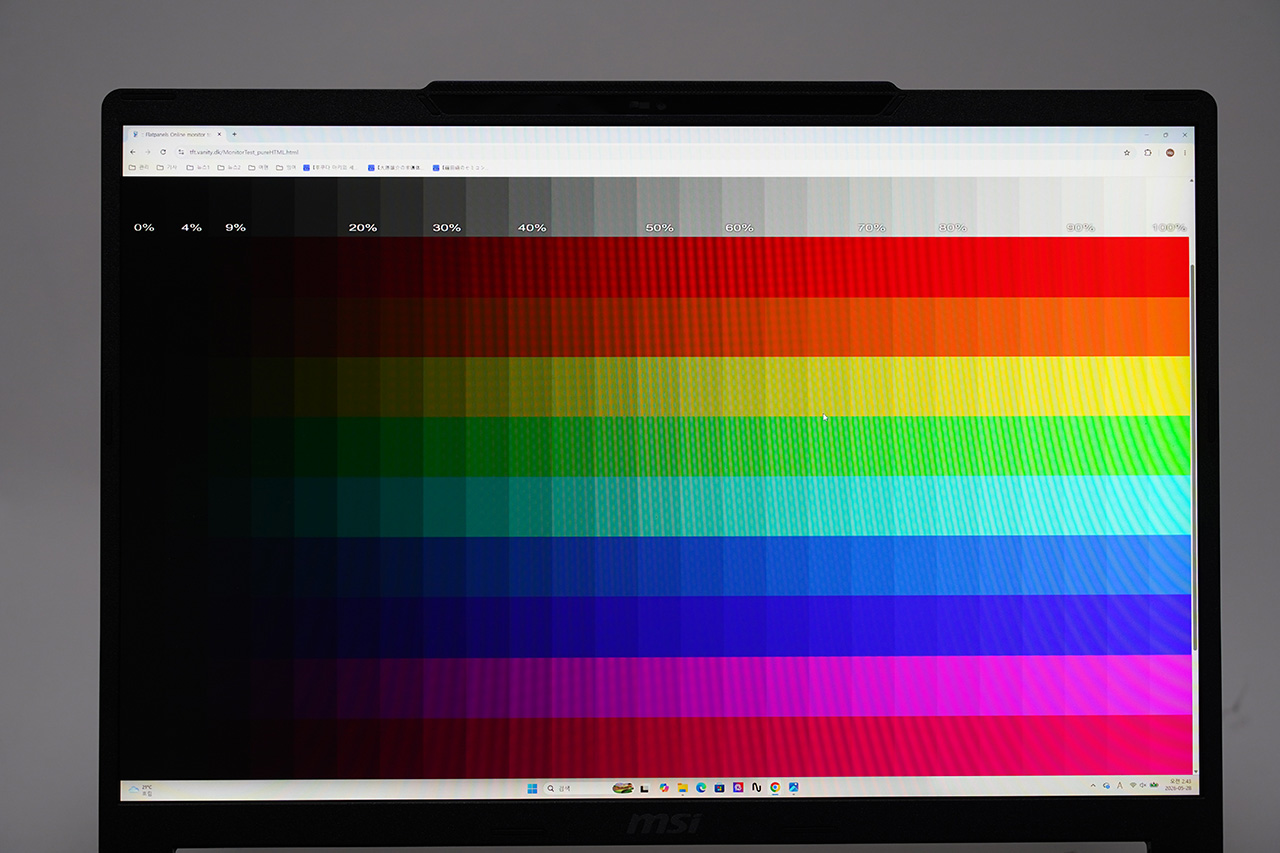The width and height of the screenshot is (1280, 853).
Task: Open the sixth bookmarks bar folder
Action: click(x=286, y=167)
